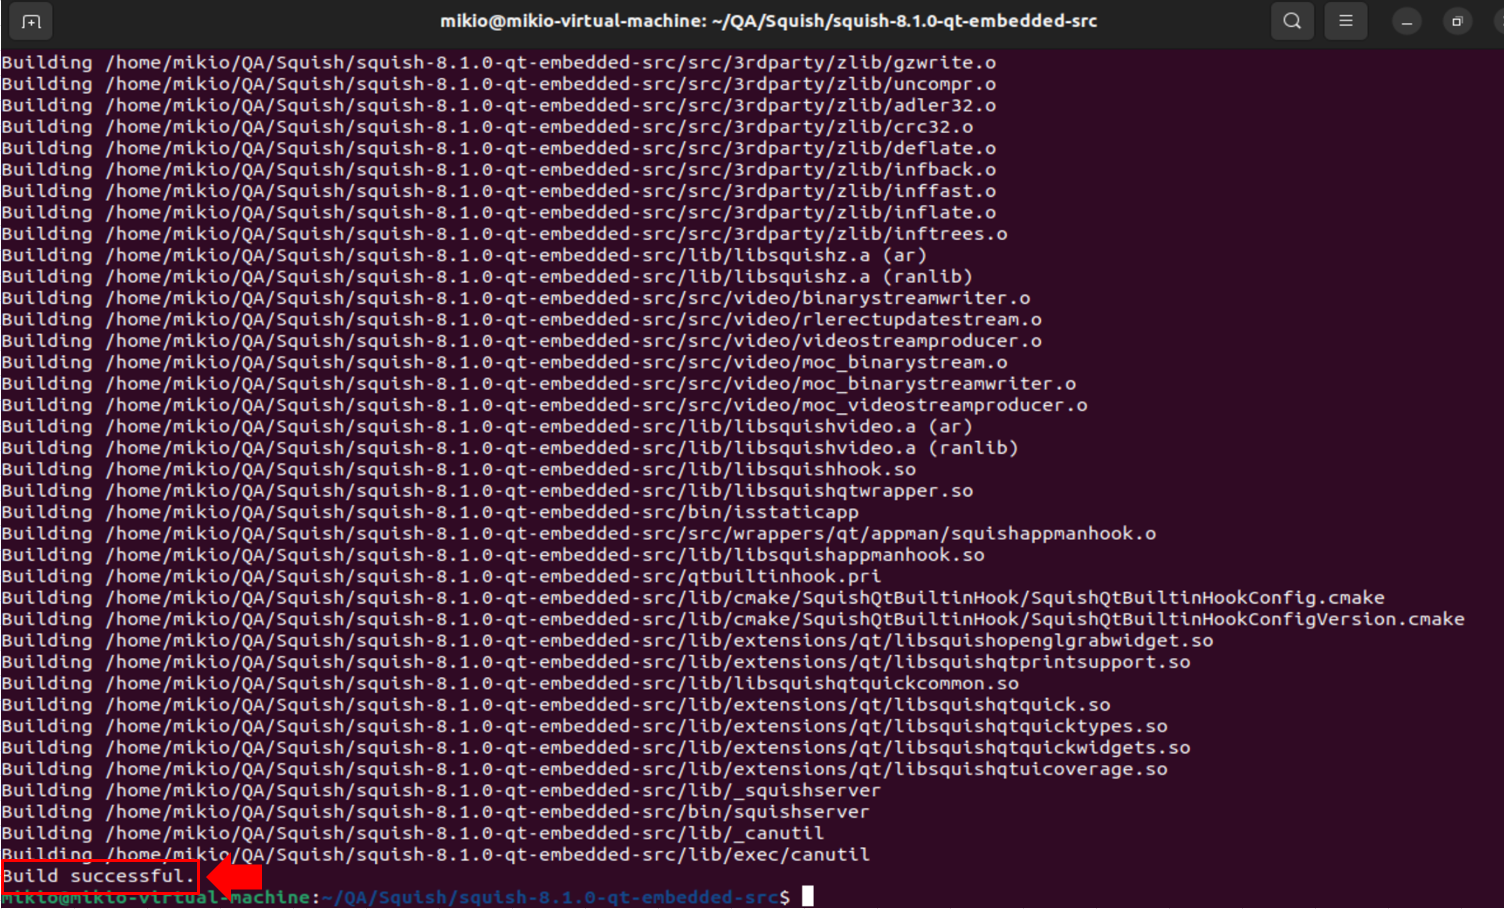Open the terminal search tool

click(x=1292, y=21)
